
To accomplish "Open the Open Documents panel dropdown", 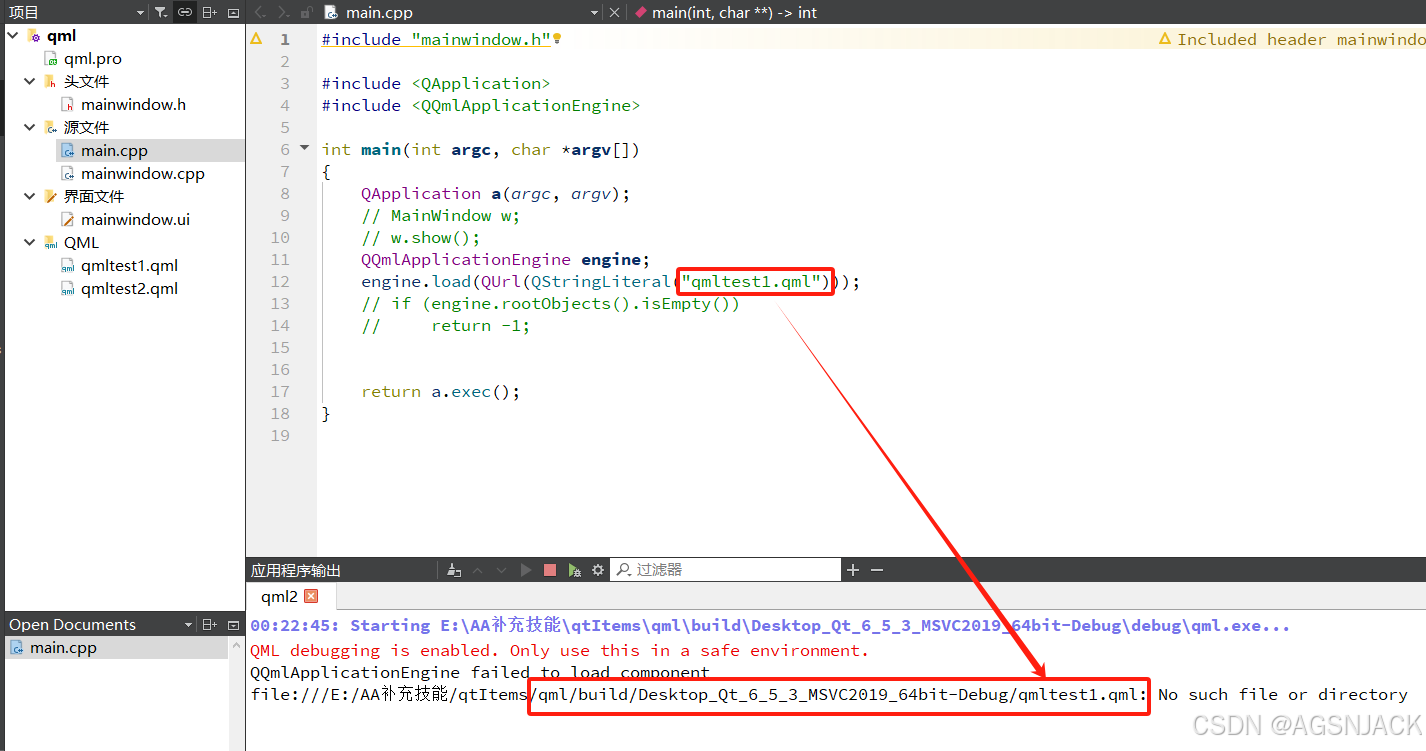I will click(190, 624).
